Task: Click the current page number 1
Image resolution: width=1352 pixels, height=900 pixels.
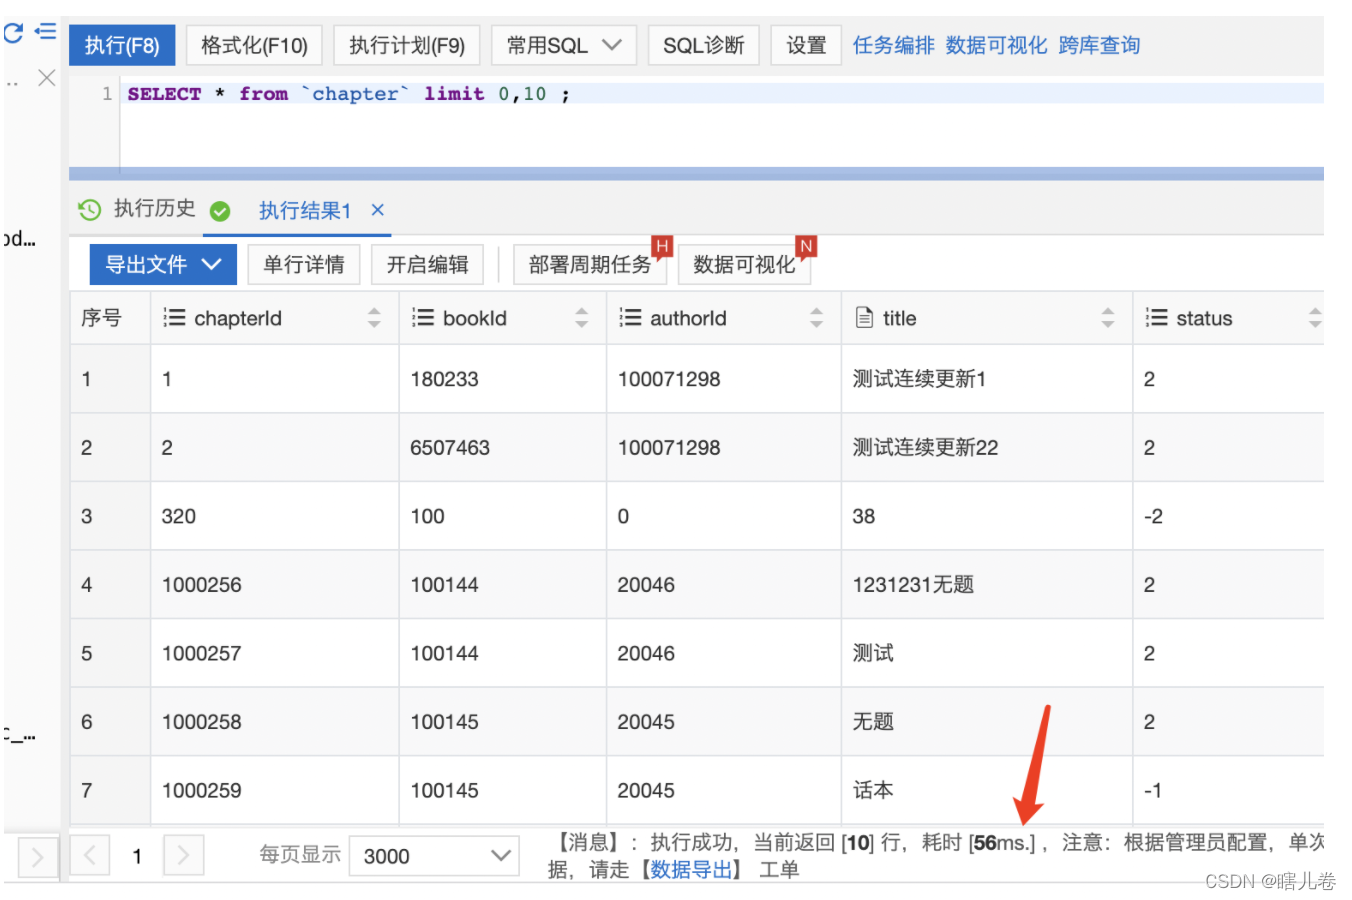Action: pos(137,856)
